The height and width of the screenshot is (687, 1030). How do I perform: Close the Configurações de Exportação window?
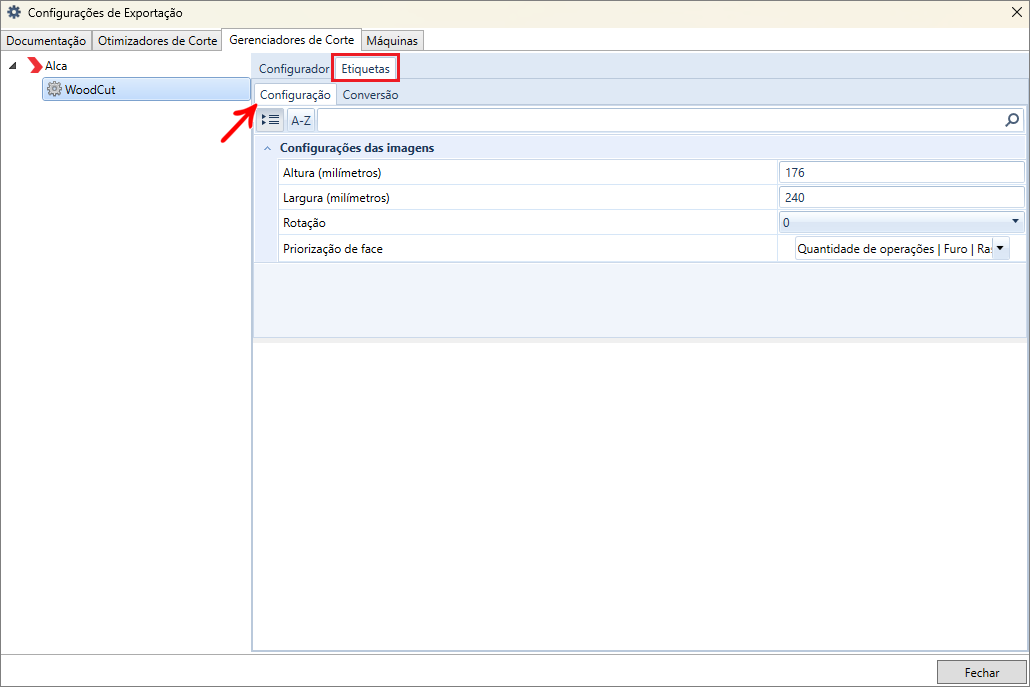1016,12
